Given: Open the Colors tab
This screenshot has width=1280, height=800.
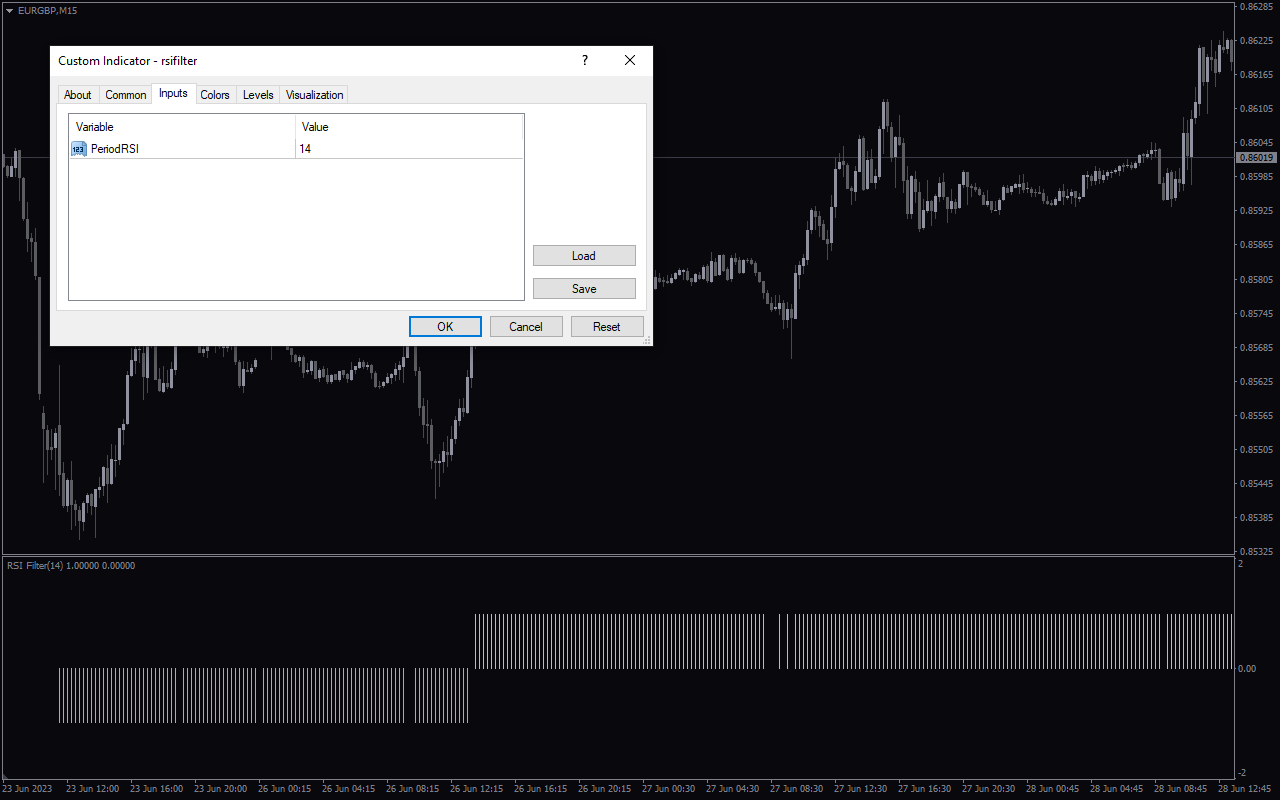Looking at the screenshot, I should 215,95.
